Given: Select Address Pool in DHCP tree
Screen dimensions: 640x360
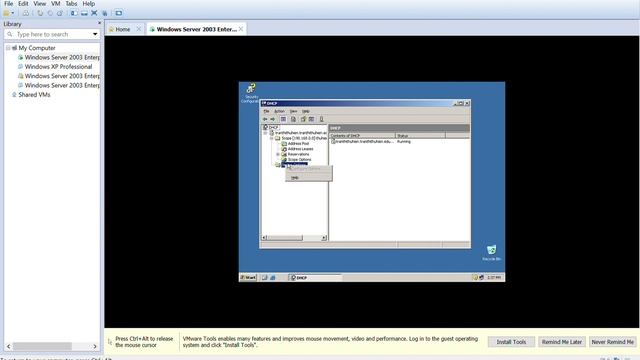Looking at the screenshot, I should pos(298,144).
